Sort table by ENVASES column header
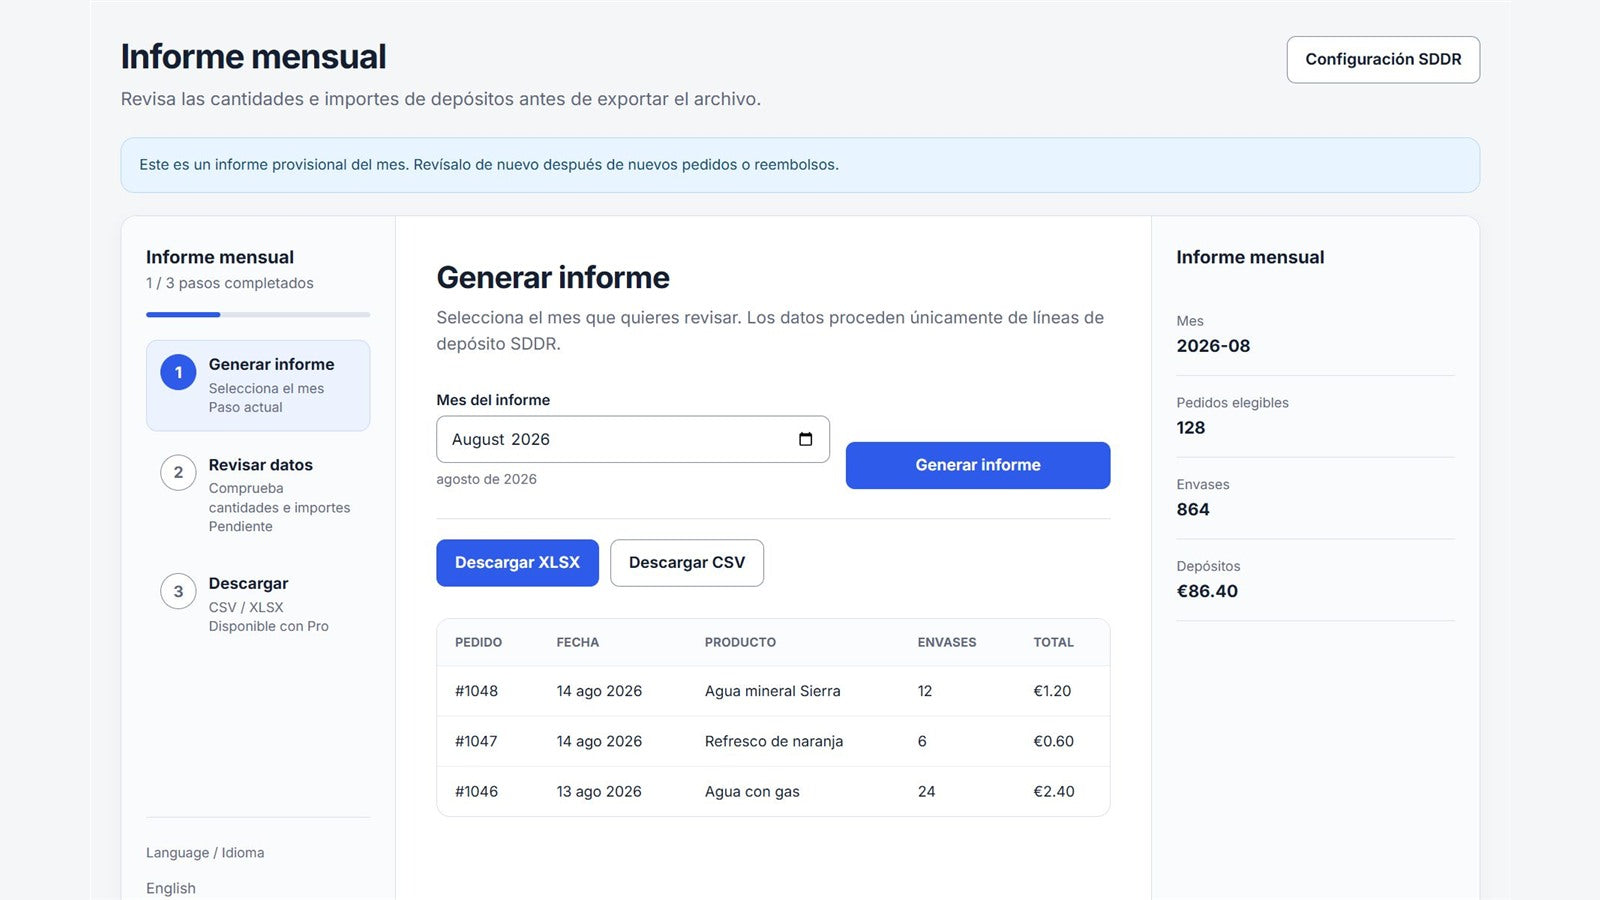The width and height of the screenshot is (1600, 900). point(947,642)
